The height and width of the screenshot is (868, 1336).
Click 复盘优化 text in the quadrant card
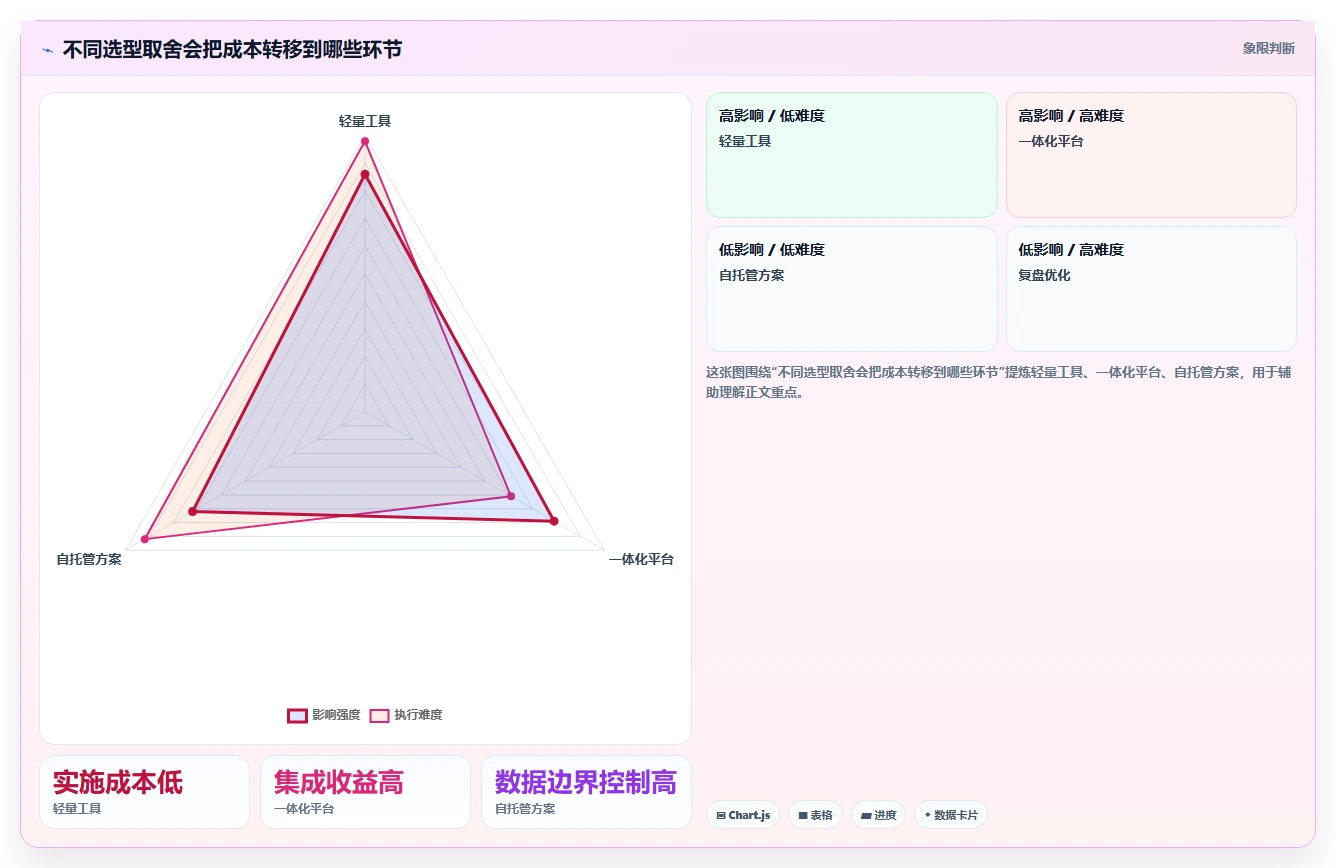(x=1044, y=275)
